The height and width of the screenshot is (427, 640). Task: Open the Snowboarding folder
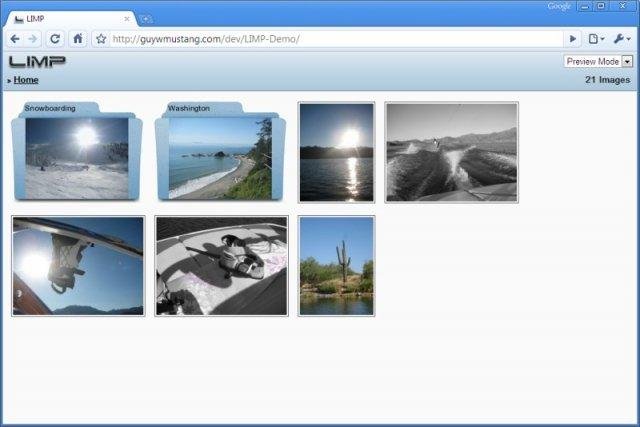point(77,151)
